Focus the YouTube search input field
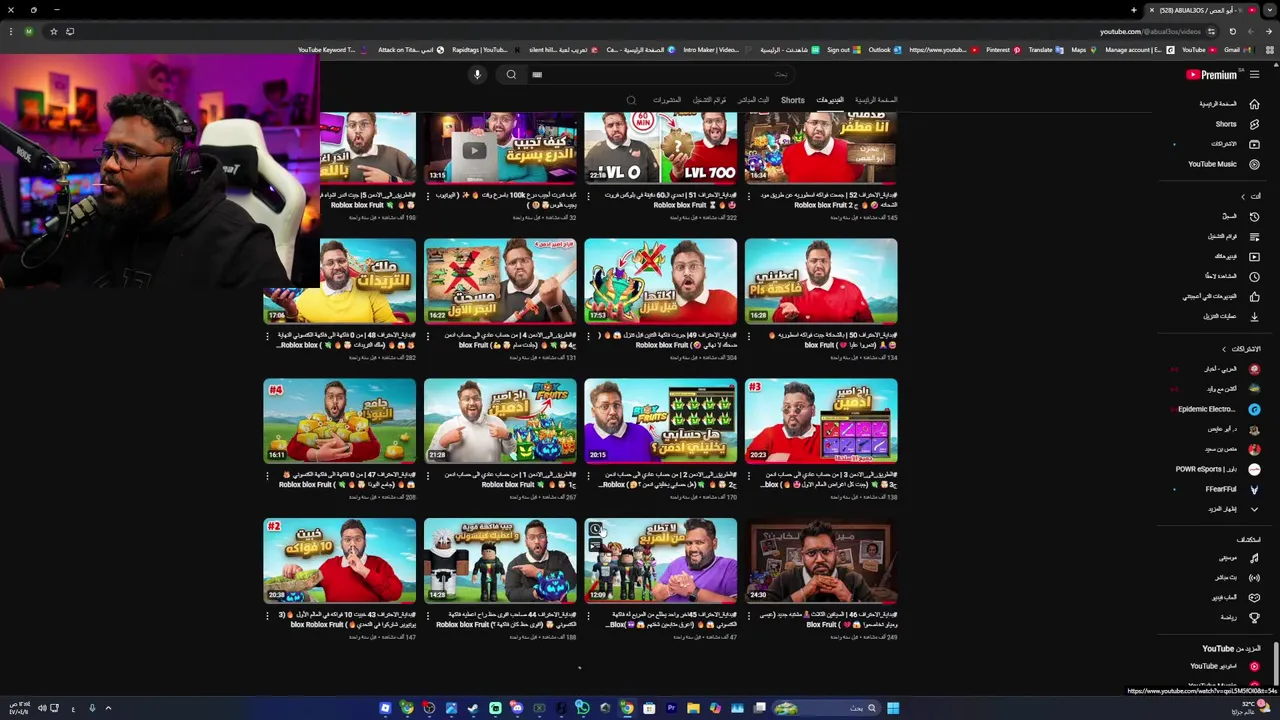The image size is (1280, 720). pyautogui.click(x=660, y=75)
